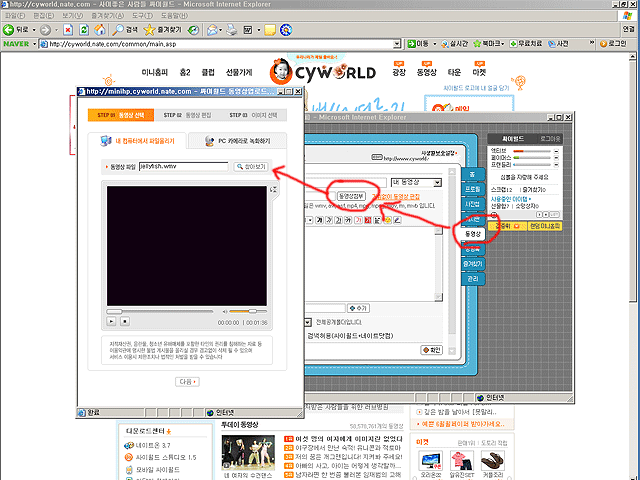The image size is (640, 480).
Task: Click the blue messenger toolbar icon
Action: pyautogui.click(x=286, y=30)
